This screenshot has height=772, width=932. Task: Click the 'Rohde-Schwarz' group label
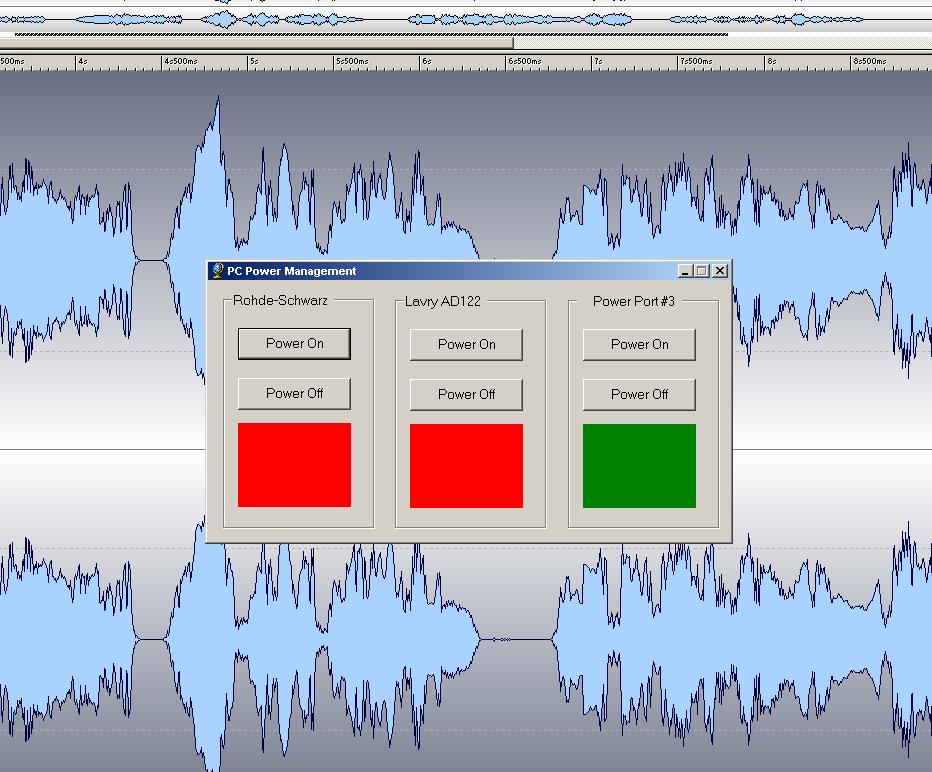click(x=280, y=301)
